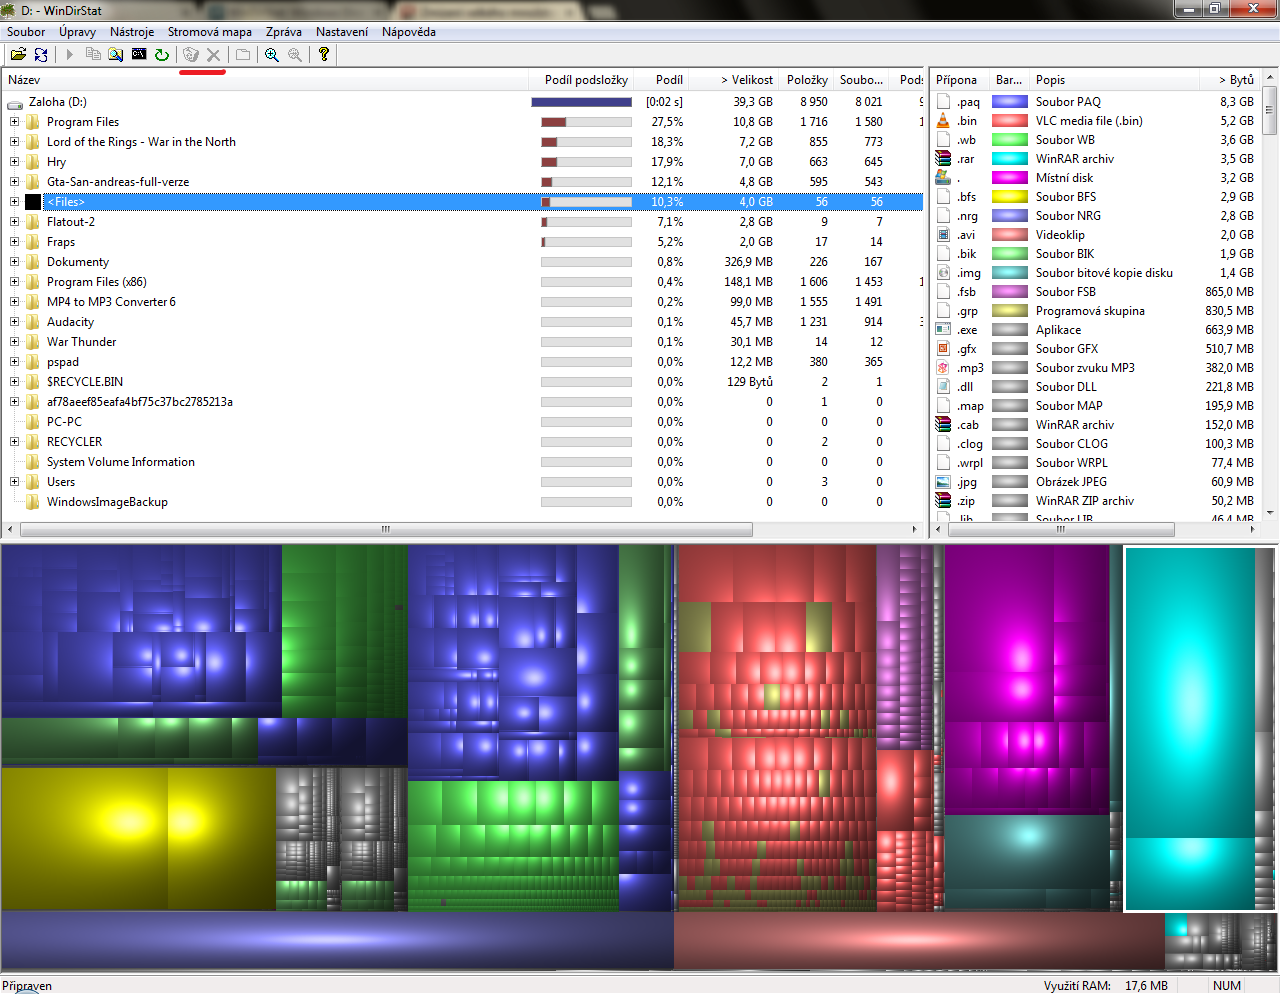Click the black <Files> item icon
The width and height of the screenshot is (1280, 994).
[x=33, y=202]
